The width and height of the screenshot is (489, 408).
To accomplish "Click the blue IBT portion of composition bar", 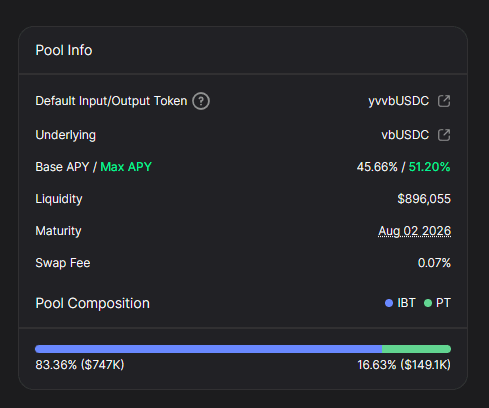I will [x=208, y=349].
